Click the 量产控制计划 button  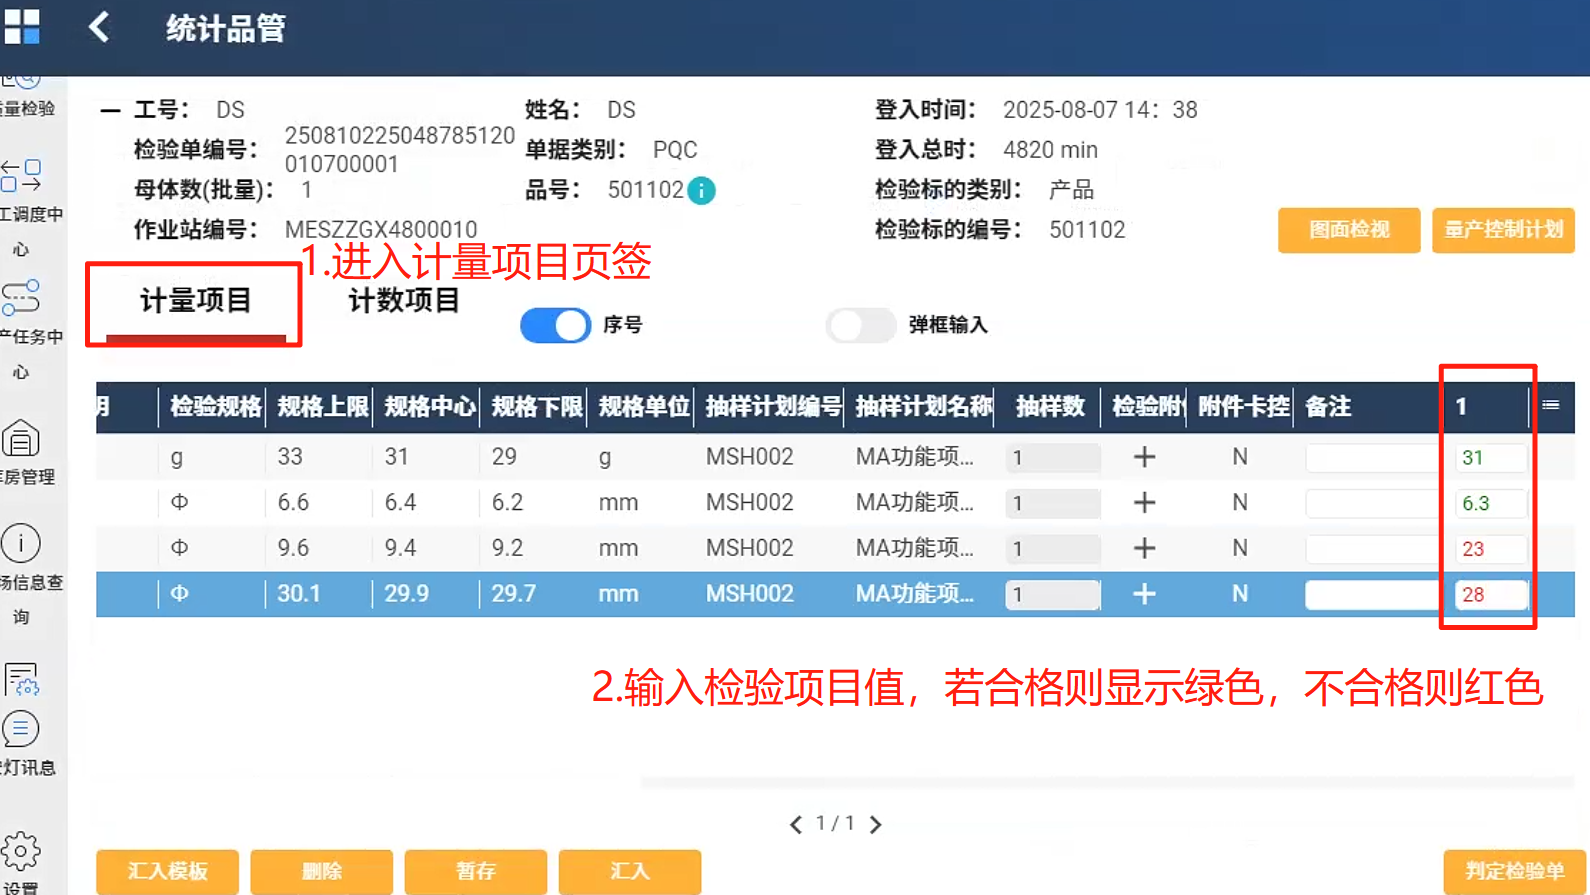(1503, 230)
